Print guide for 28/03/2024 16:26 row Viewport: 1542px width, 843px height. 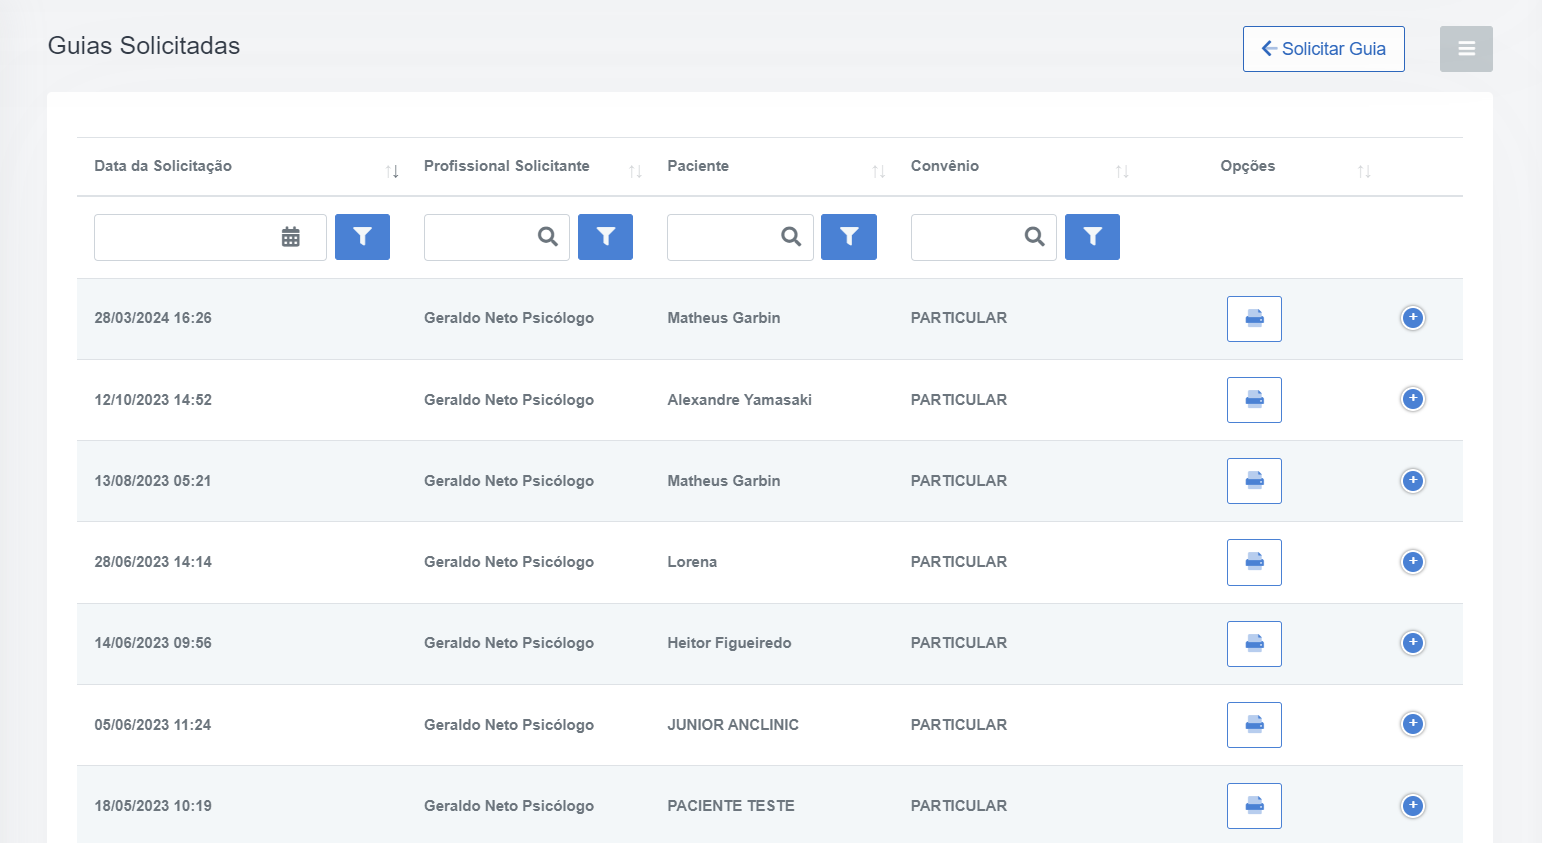pyautogui.click(x=1254, y=319)
